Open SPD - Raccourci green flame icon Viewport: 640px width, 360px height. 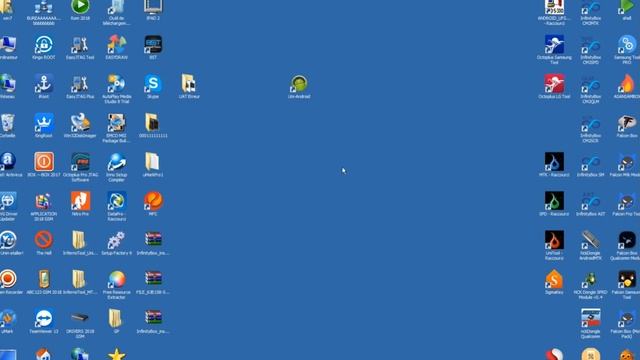[554, 201]
